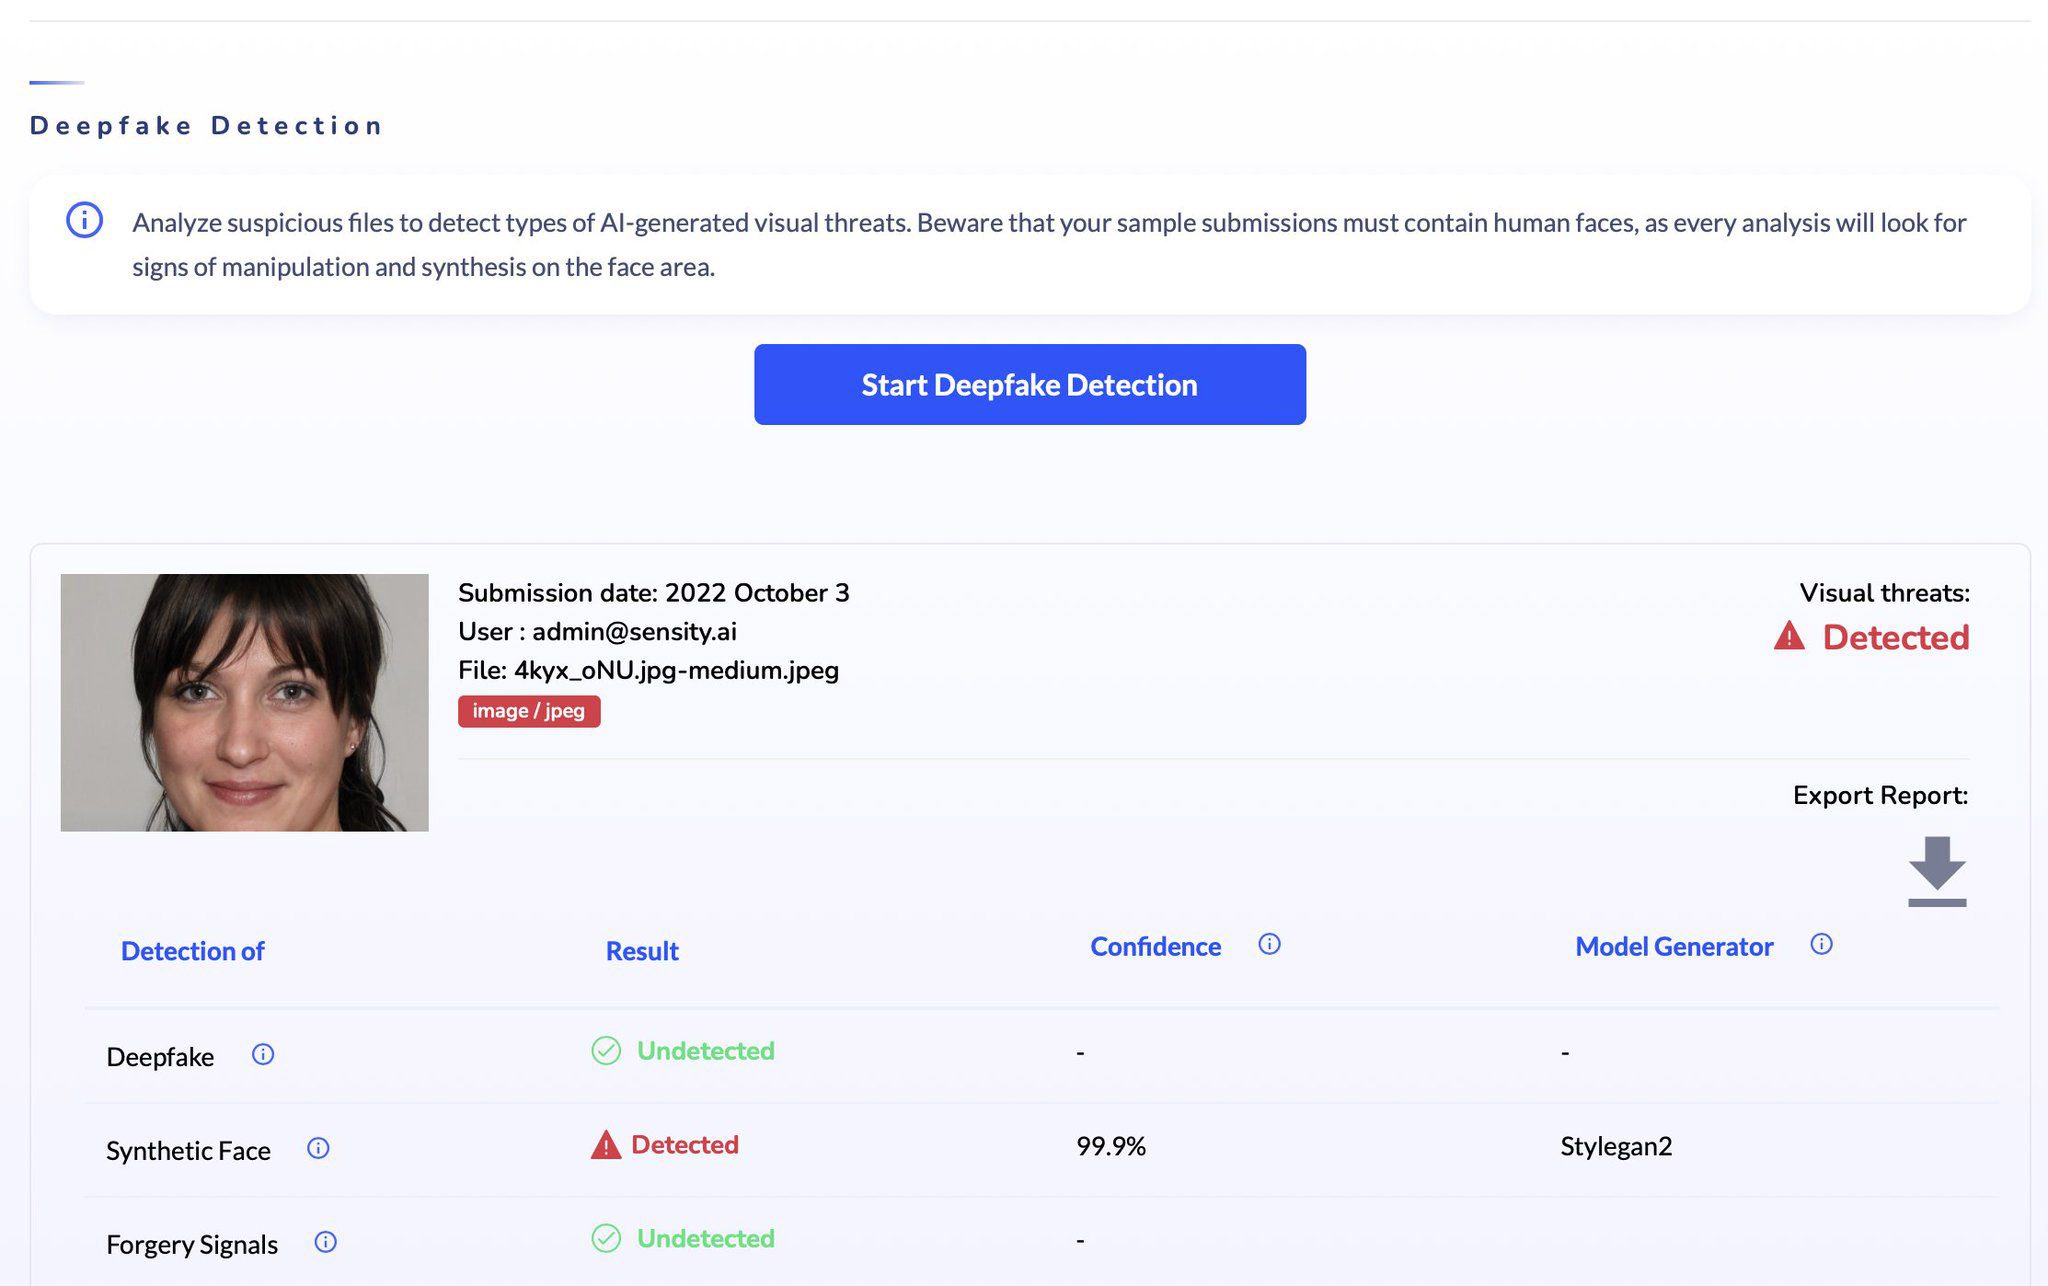Screen dimensions: 2048x1286
Task: Click the Submission date 2022 October 3 text
Action: [x=654, y=593]
